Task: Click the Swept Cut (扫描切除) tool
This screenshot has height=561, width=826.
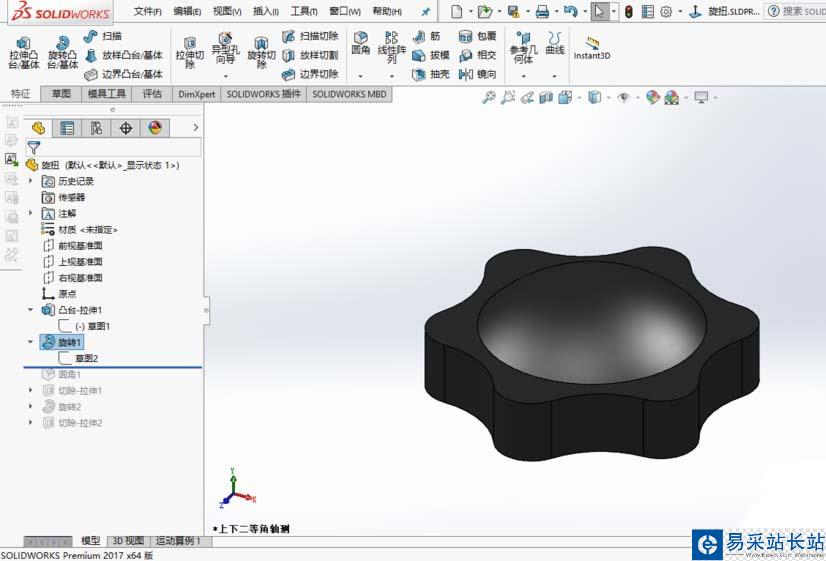Action: coord(310,36)
